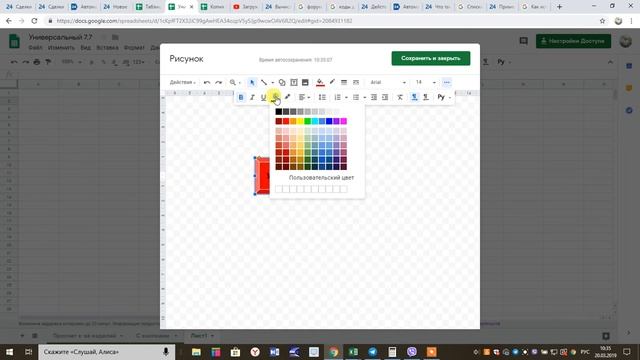Open File Explorer from the taskbar

click(196, 351)
